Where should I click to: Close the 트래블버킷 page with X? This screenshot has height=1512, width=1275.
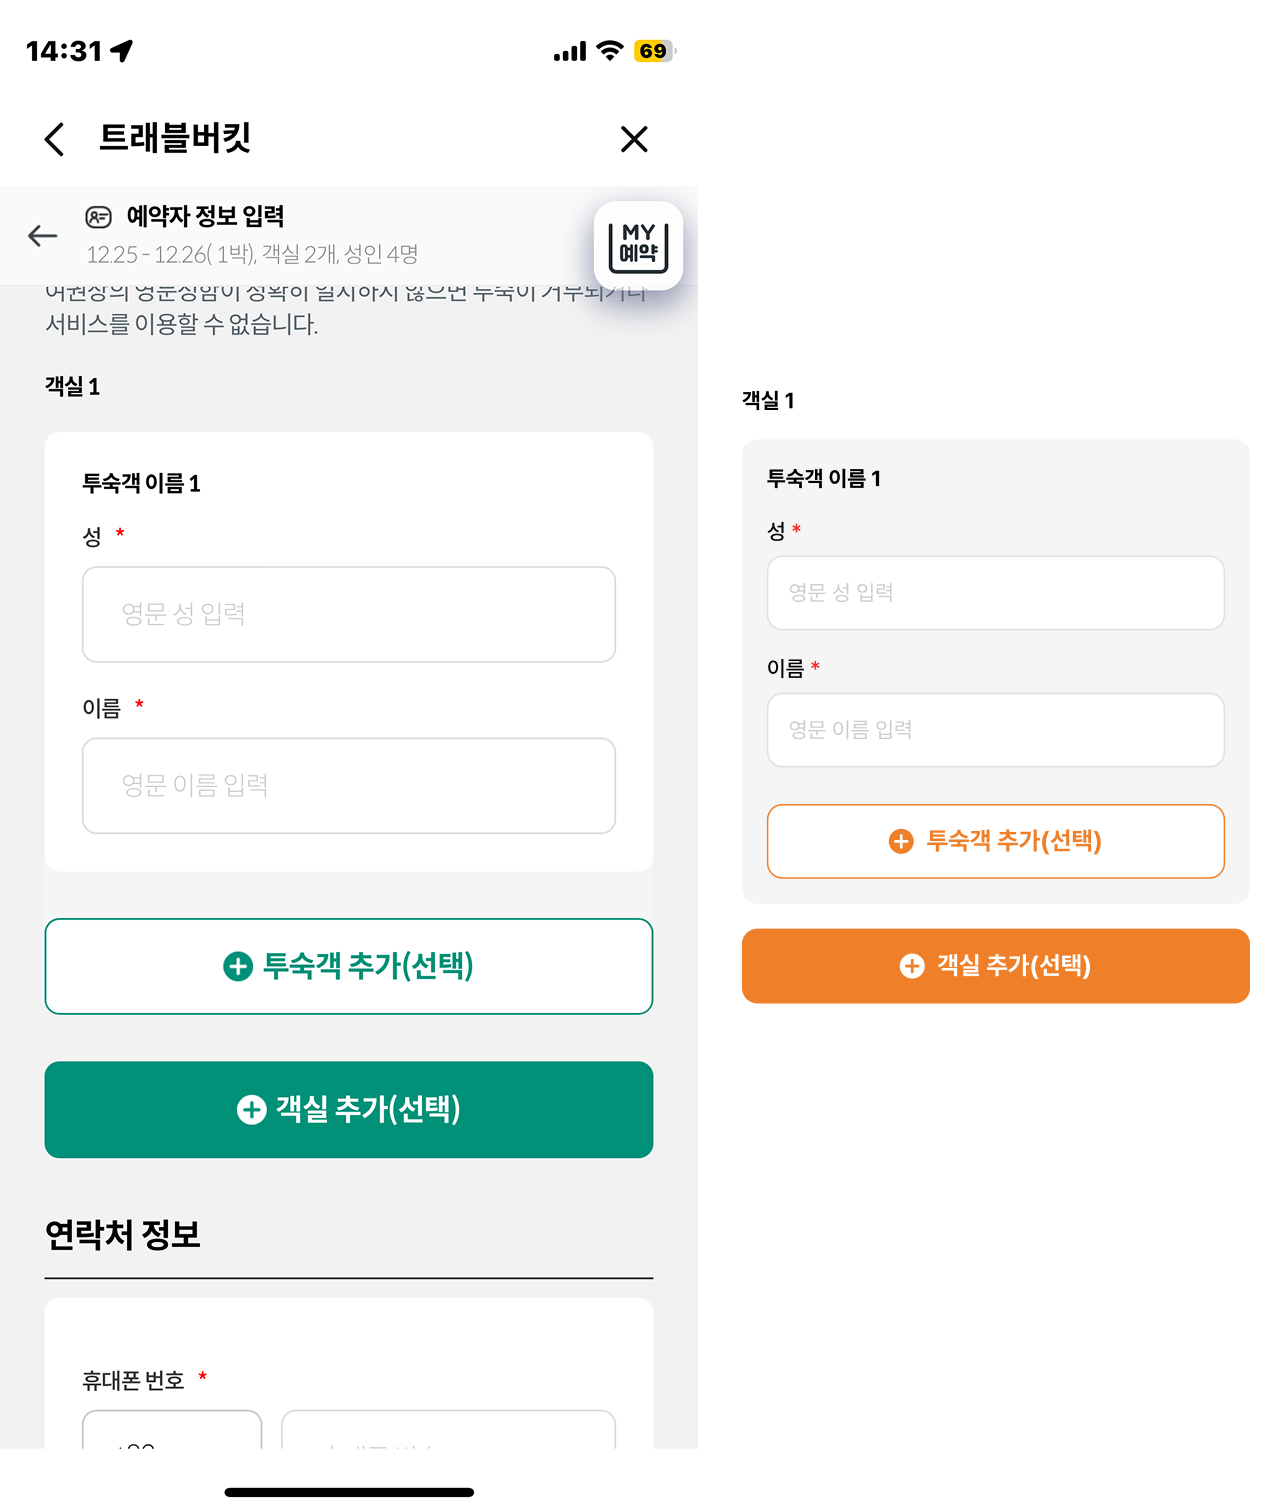pyautogui.click(x=634, y=139)
